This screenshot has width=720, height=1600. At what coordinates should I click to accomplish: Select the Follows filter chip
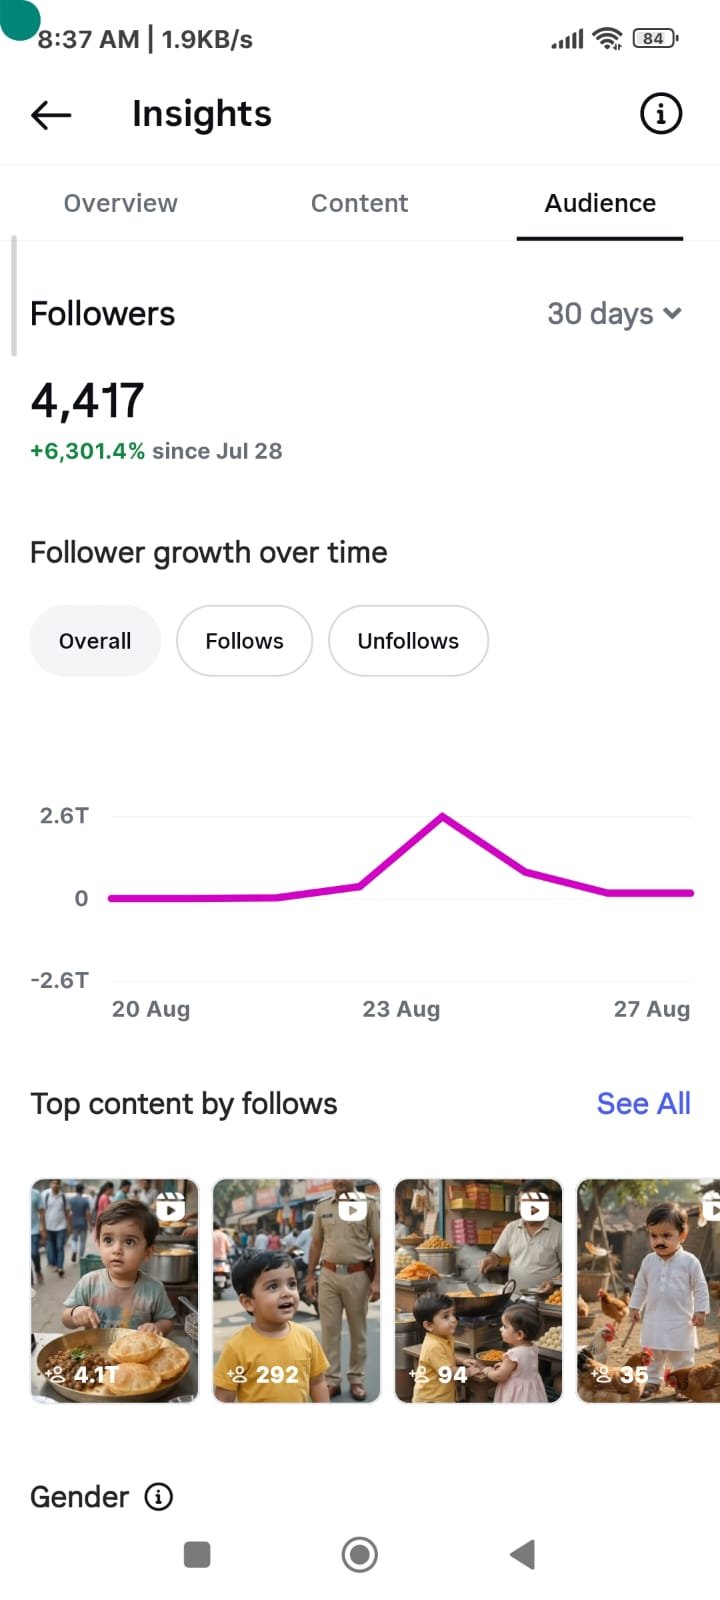pos(244,641)
